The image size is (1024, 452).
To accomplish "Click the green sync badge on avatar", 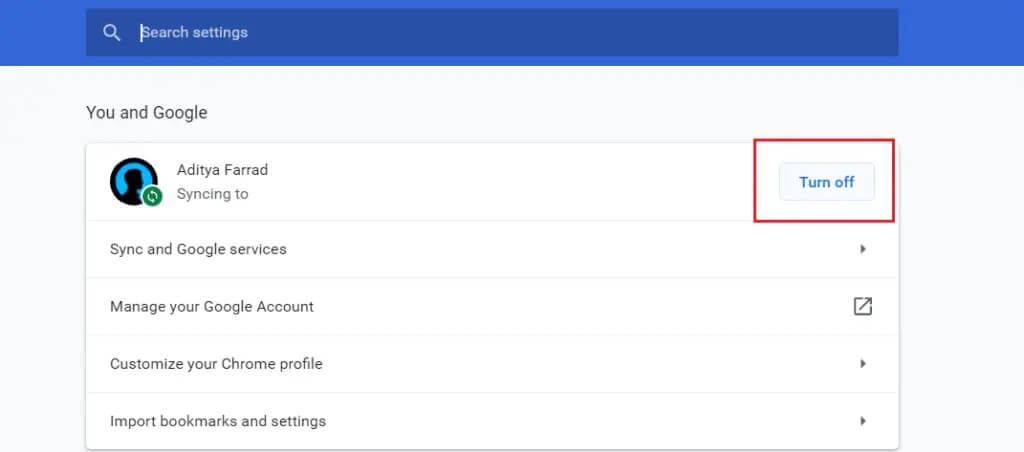I will tap(152, 197).
